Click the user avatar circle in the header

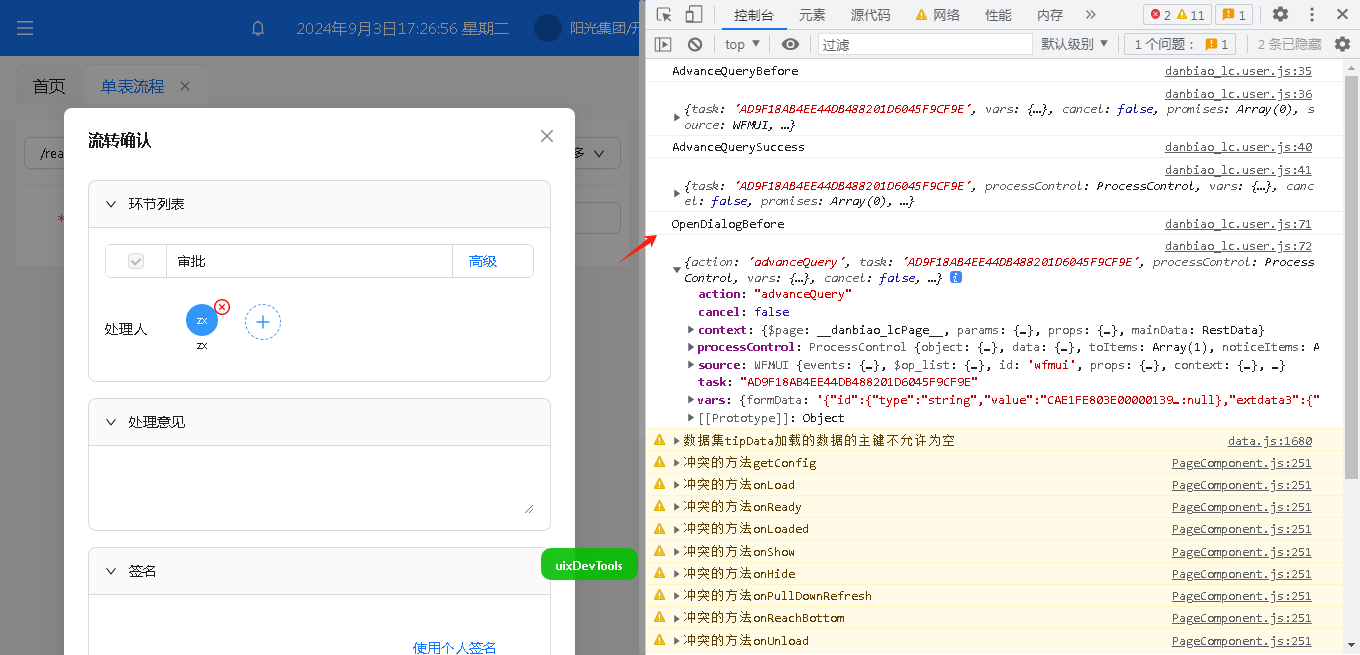(548, 28)
